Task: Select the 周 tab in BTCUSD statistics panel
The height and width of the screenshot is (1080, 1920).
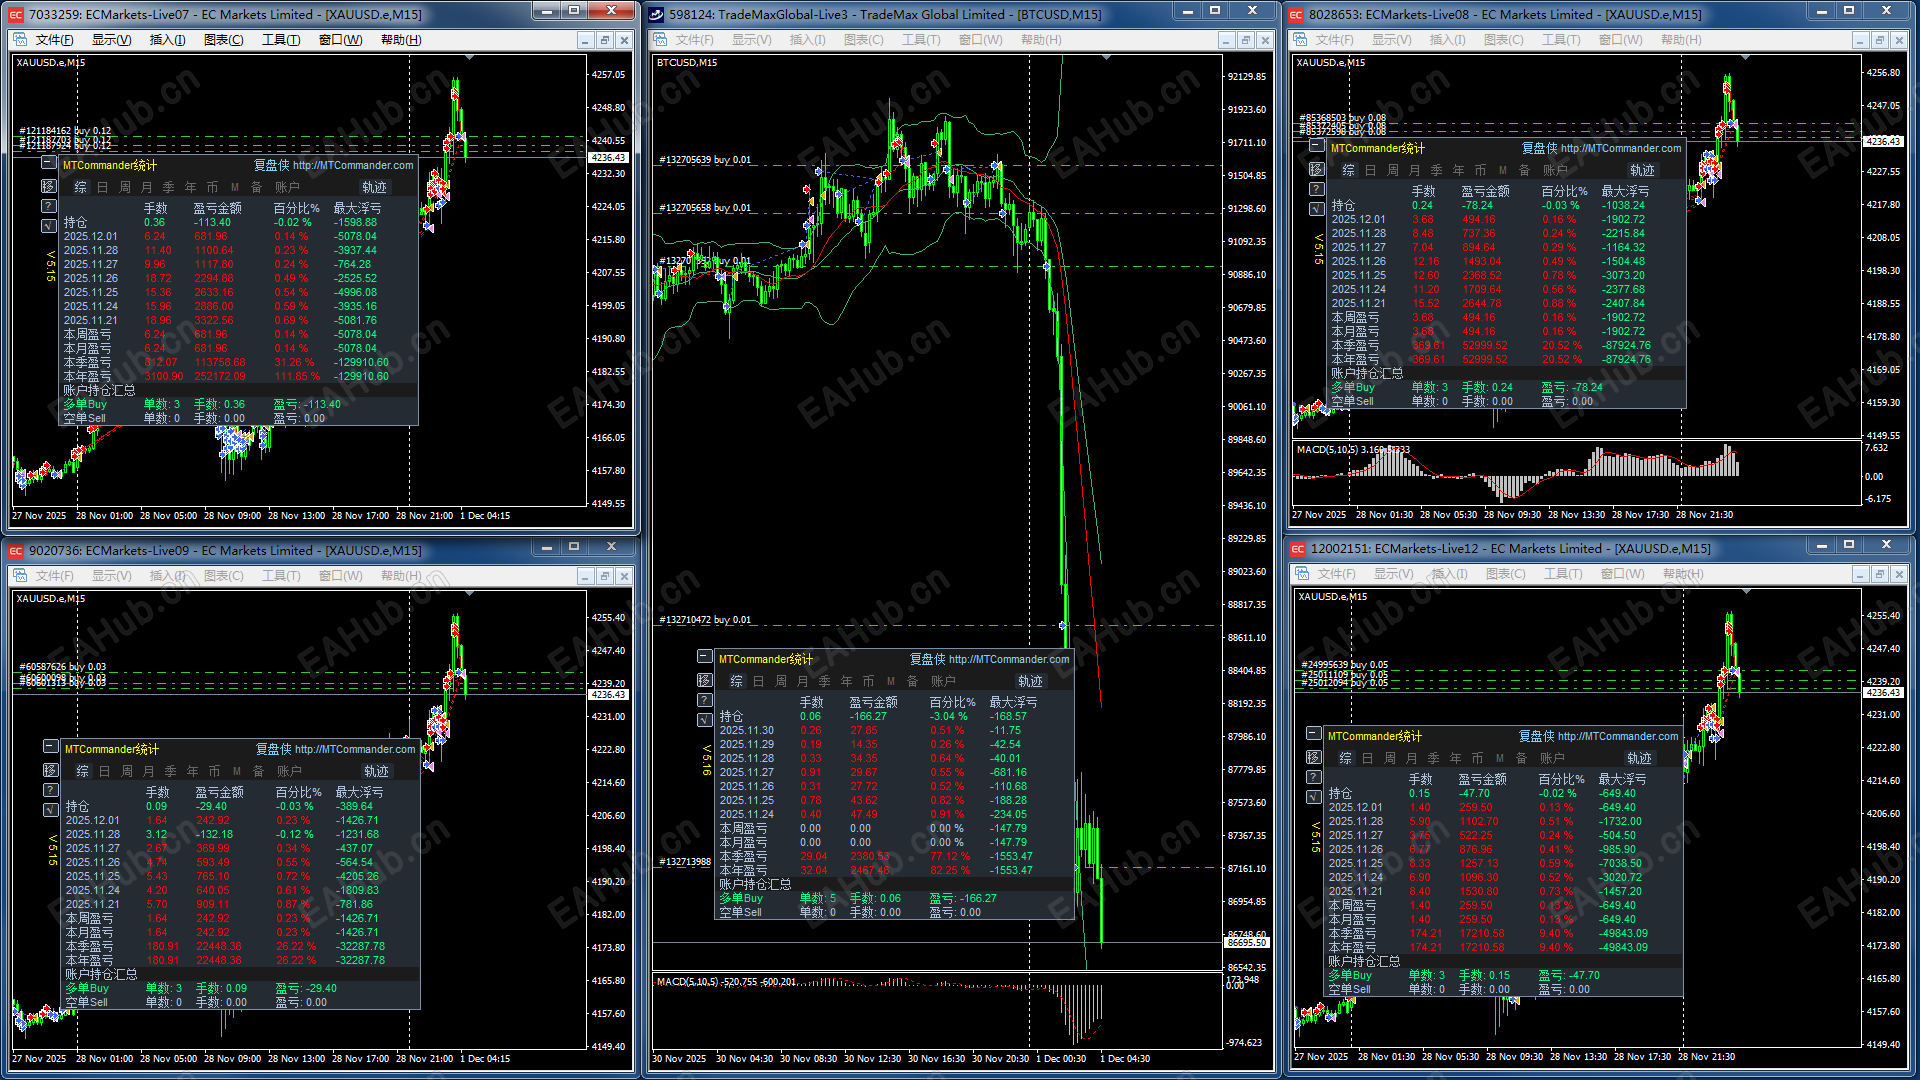Action: [781, 681]
